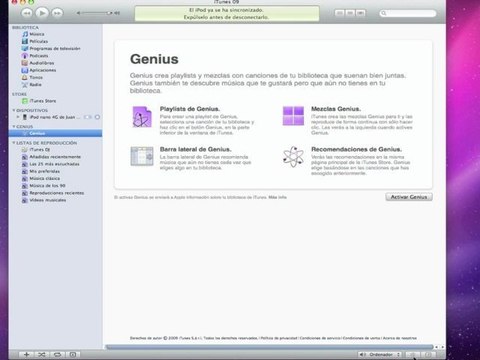The image size is (480, 360).
Task: Click Recomendaciones de Genius atom icon
Action: pyautogui.click(x=293, y=156)
